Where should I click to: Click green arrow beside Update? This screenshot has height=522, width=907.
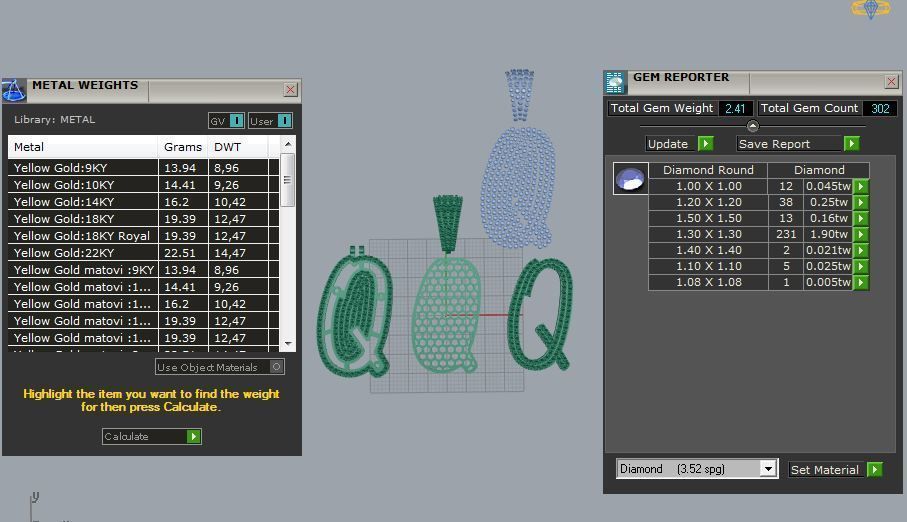[x=705, y=144]
